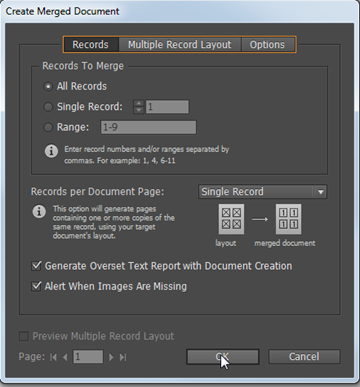
Task: Increment the Single Record stepper up arrow
Action: point(139,103)
